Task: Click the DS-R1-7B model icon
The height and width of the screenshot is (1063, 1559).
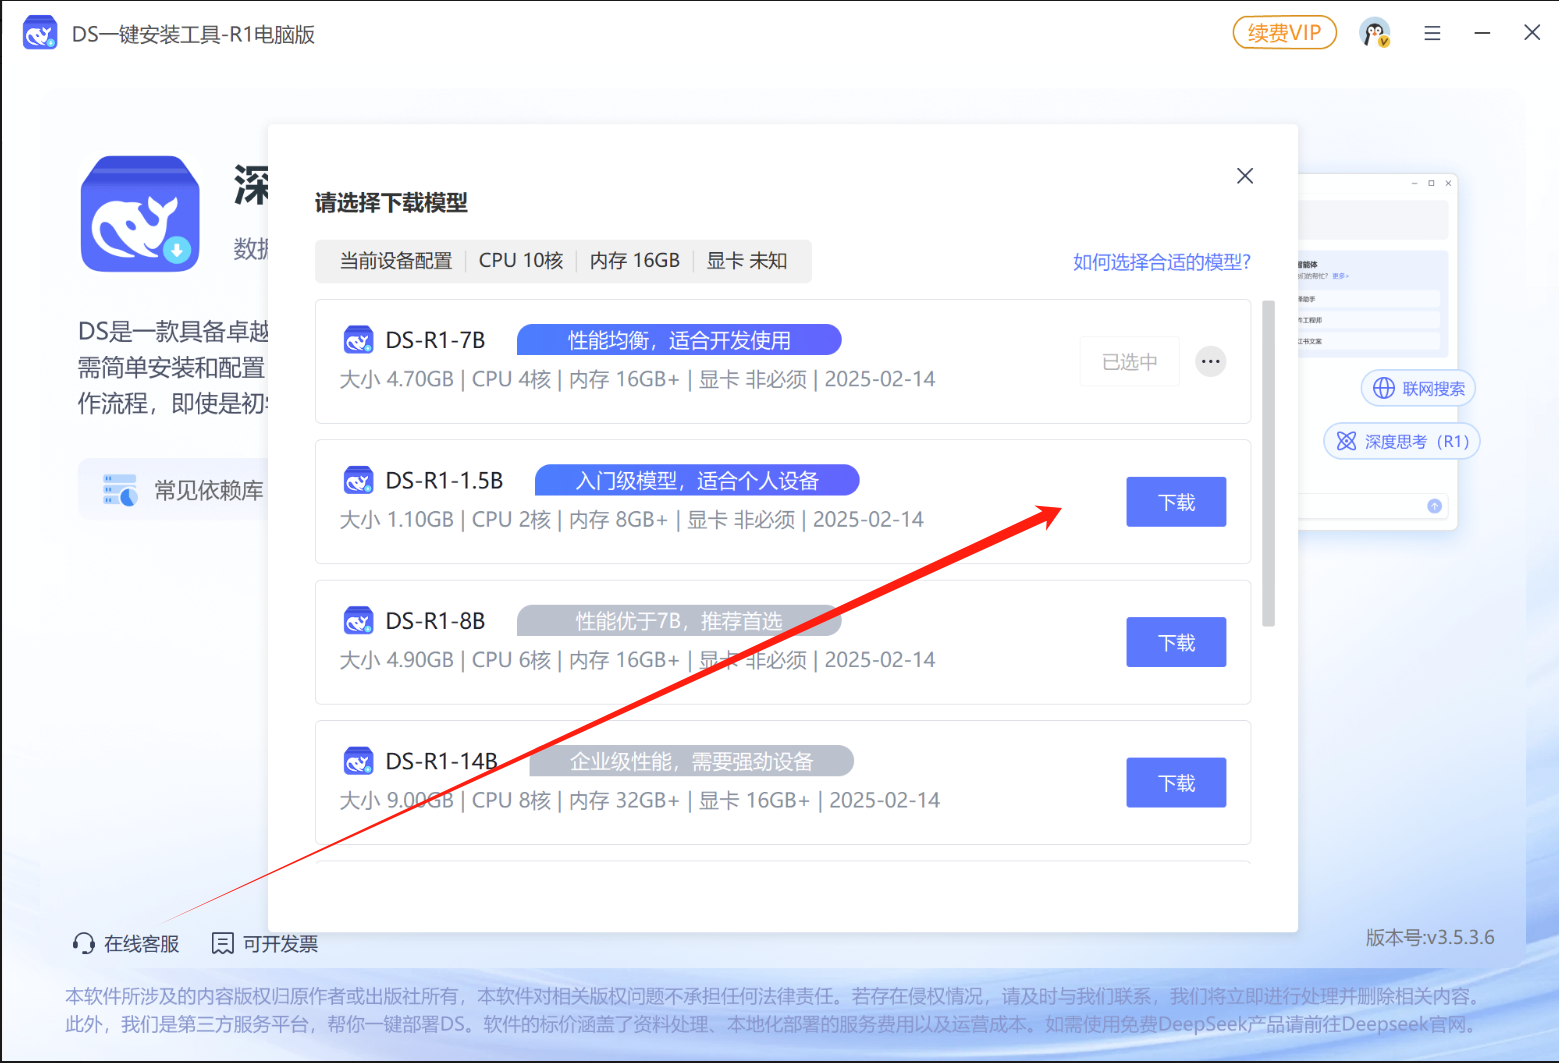Action: tap(358, 341)
